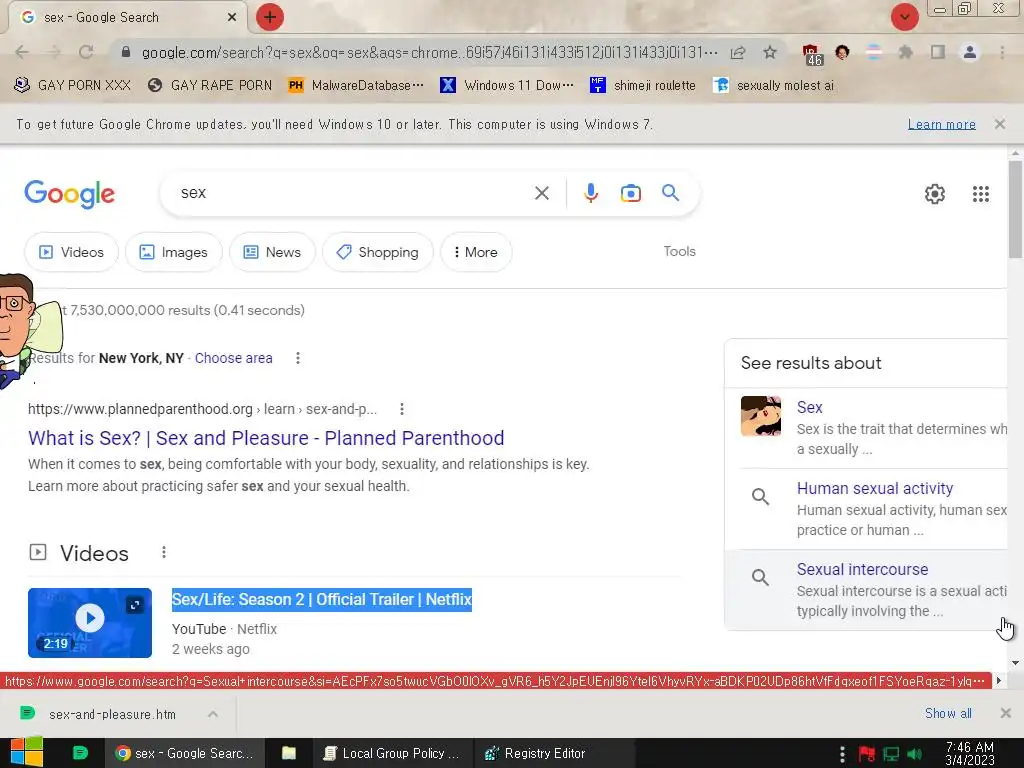Open options for Planned Parenthood result
This screenshot has height=768, width=1024.
[x=402, y=409]
